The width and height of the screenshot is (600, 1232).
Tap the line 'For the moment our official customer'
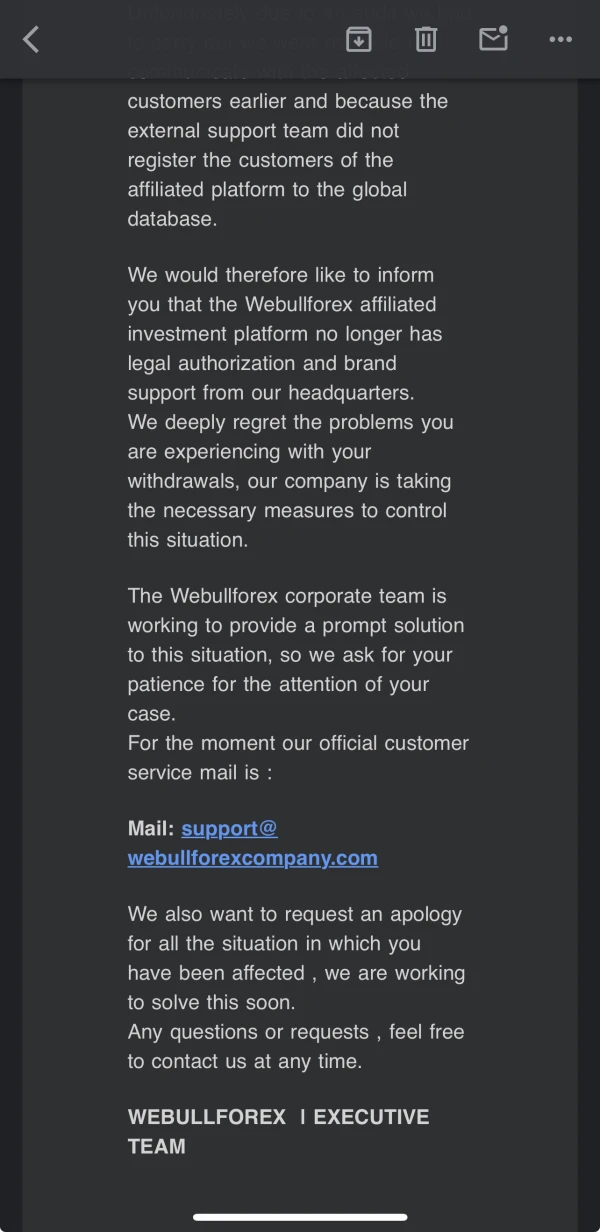298,743
